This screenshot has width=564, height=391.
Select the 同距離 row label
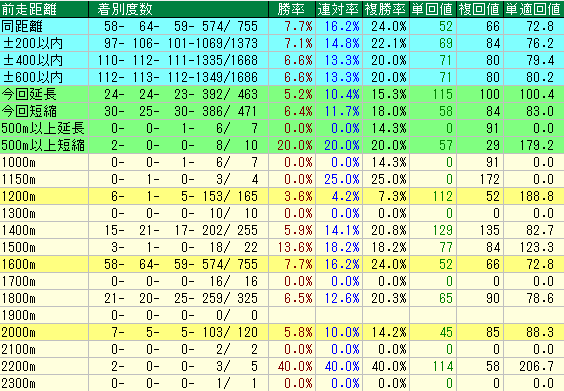tap(22, 26)
